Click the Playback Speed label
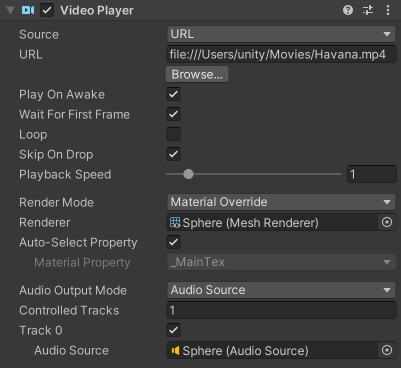This screenshot has height=368, width=401. pos(65,174)
